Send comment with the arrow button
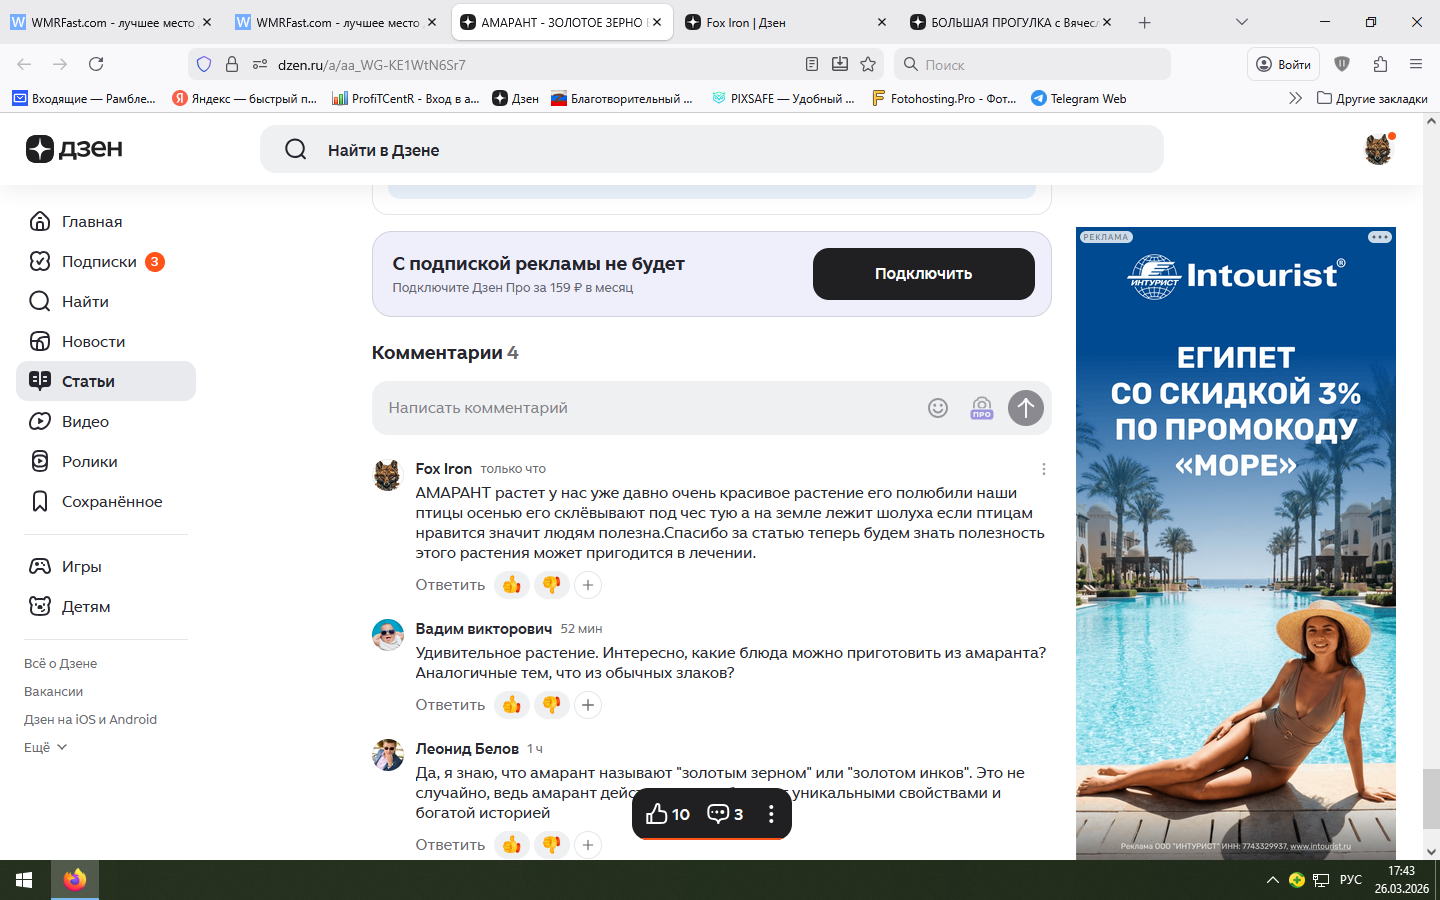This screenshot has width=1440, height=900. point(1026,408)
